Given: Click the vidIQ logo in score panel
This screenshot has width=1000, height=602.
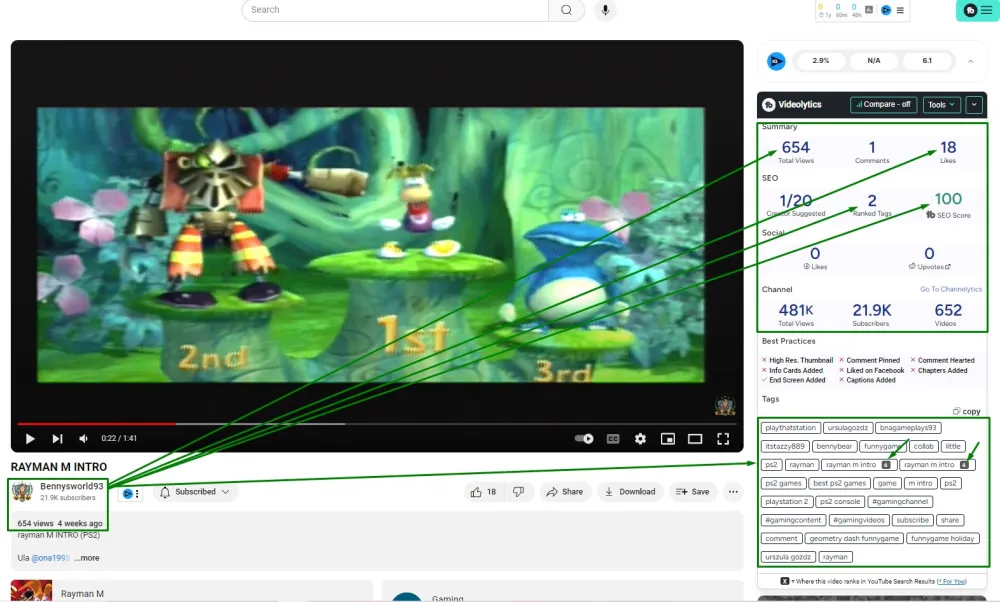Looking at the screenshot, I should click(x=776, y=61).
